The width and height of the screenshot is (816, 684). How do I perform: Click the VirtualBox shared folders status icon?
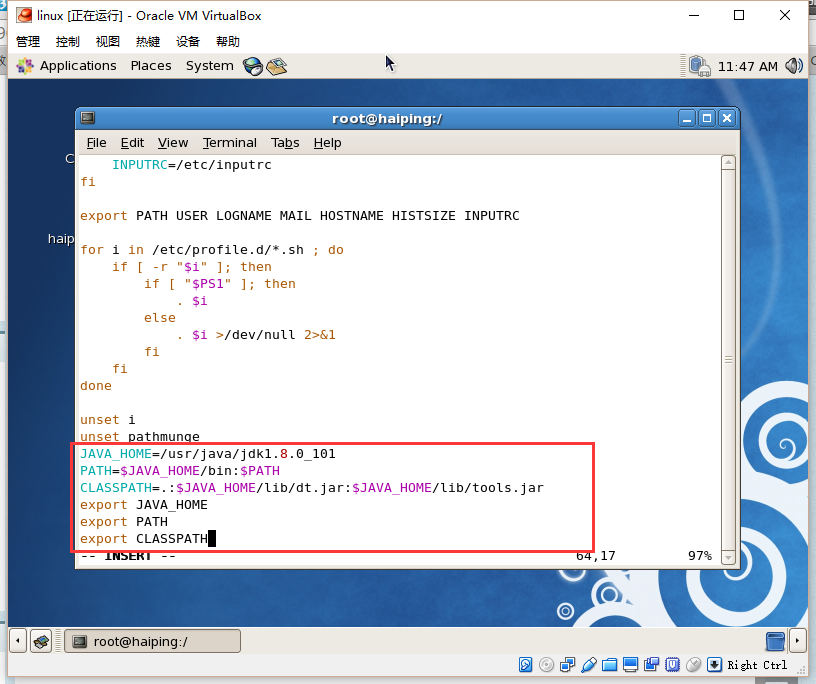[609, 665]
